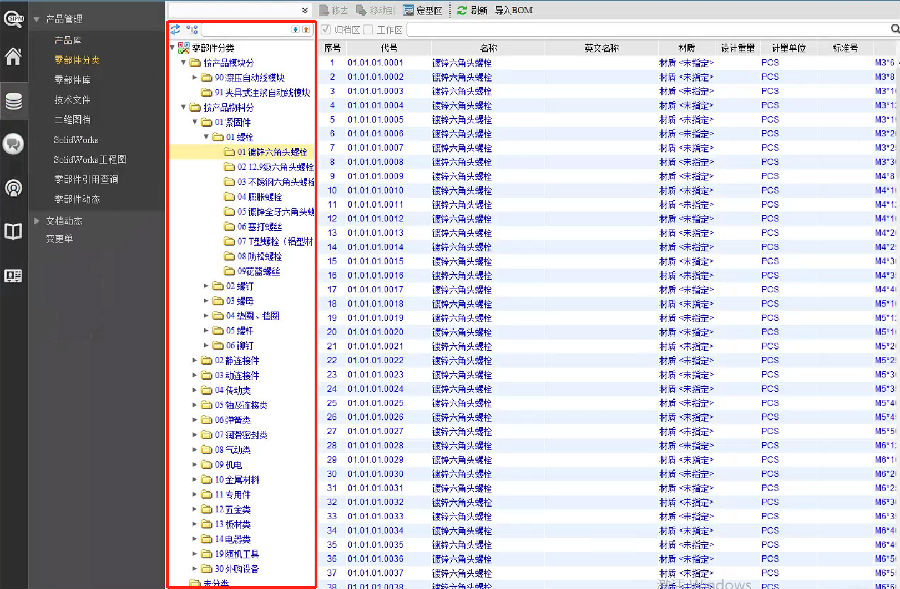This screenshot has width=900, height=589.
Task: Click the refresh icon above the classification tree
Action: pos(176,30)
